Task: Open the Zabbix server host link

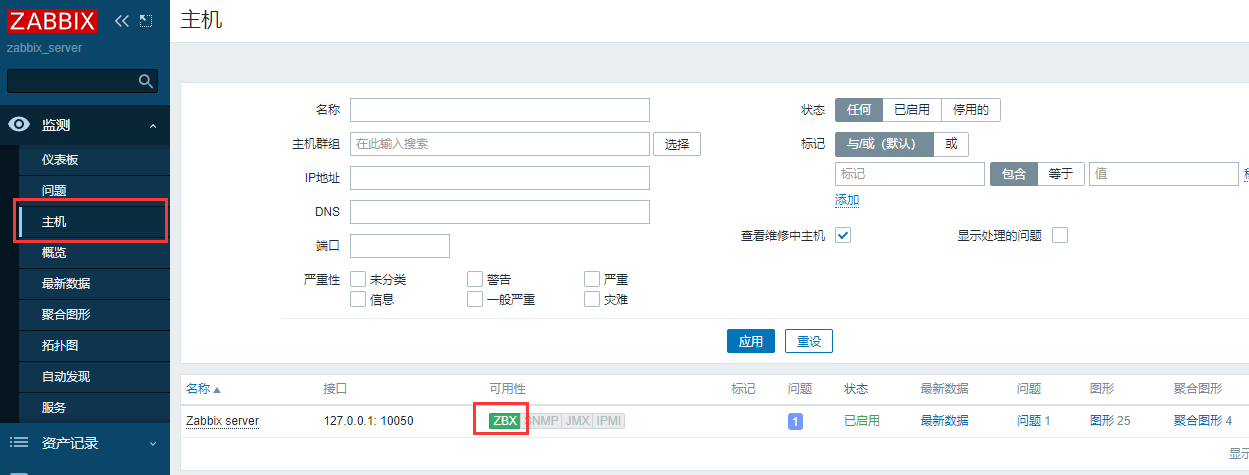Action: click(x=223, y=421)
